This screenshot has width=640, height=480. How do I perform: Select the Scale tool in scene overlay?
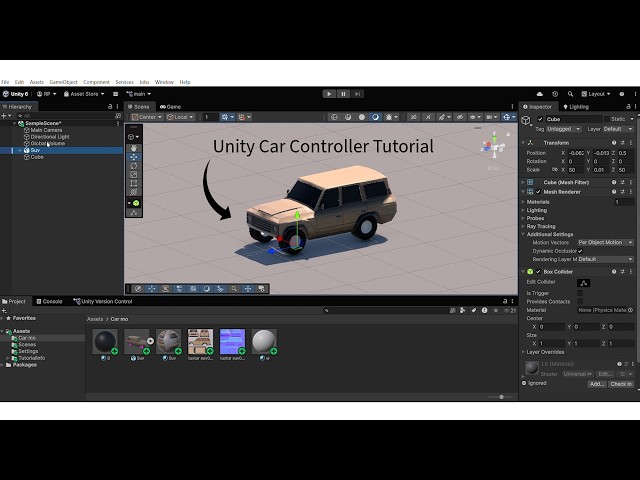[x=134, y=175]
